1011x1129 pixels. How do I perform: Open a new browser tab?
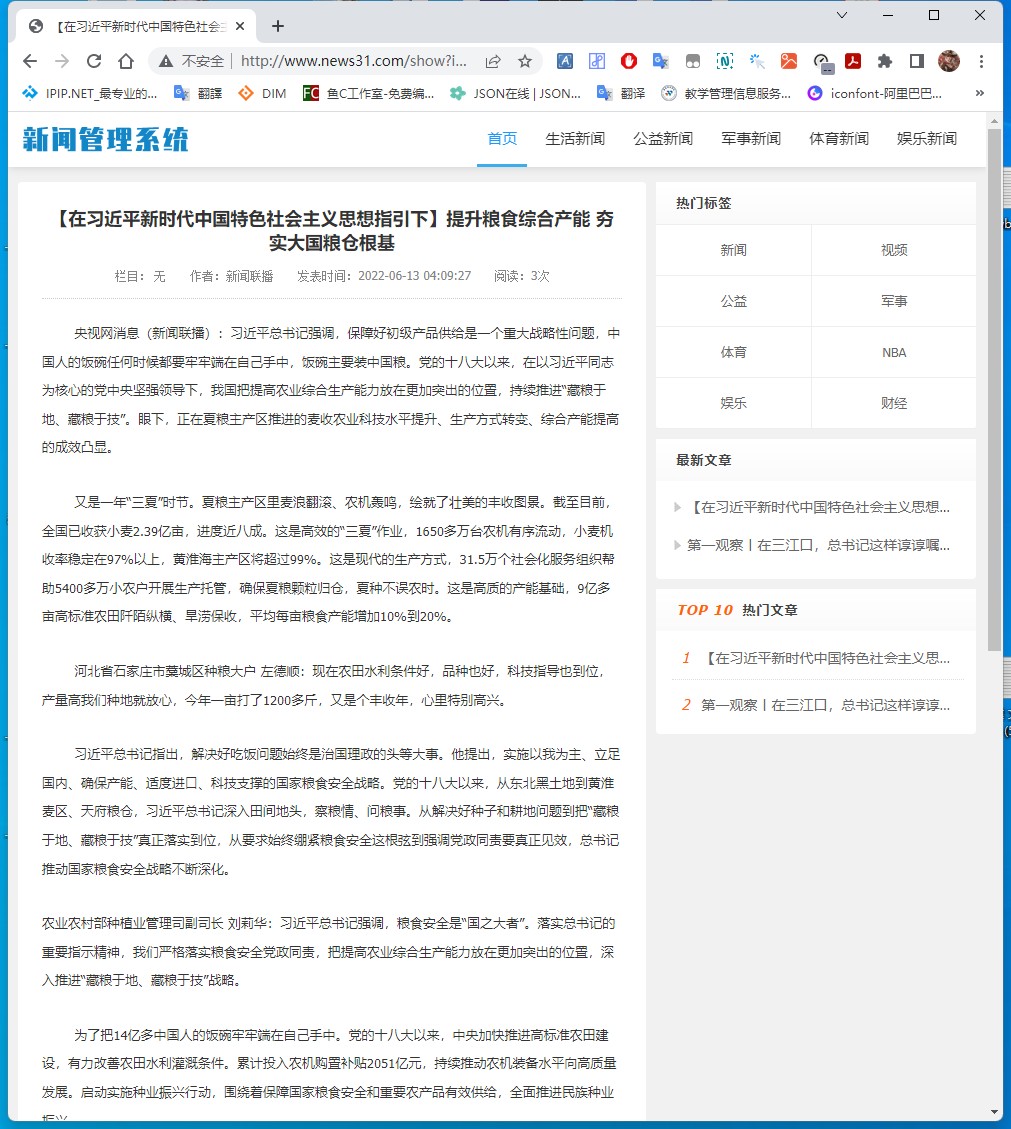278,26
